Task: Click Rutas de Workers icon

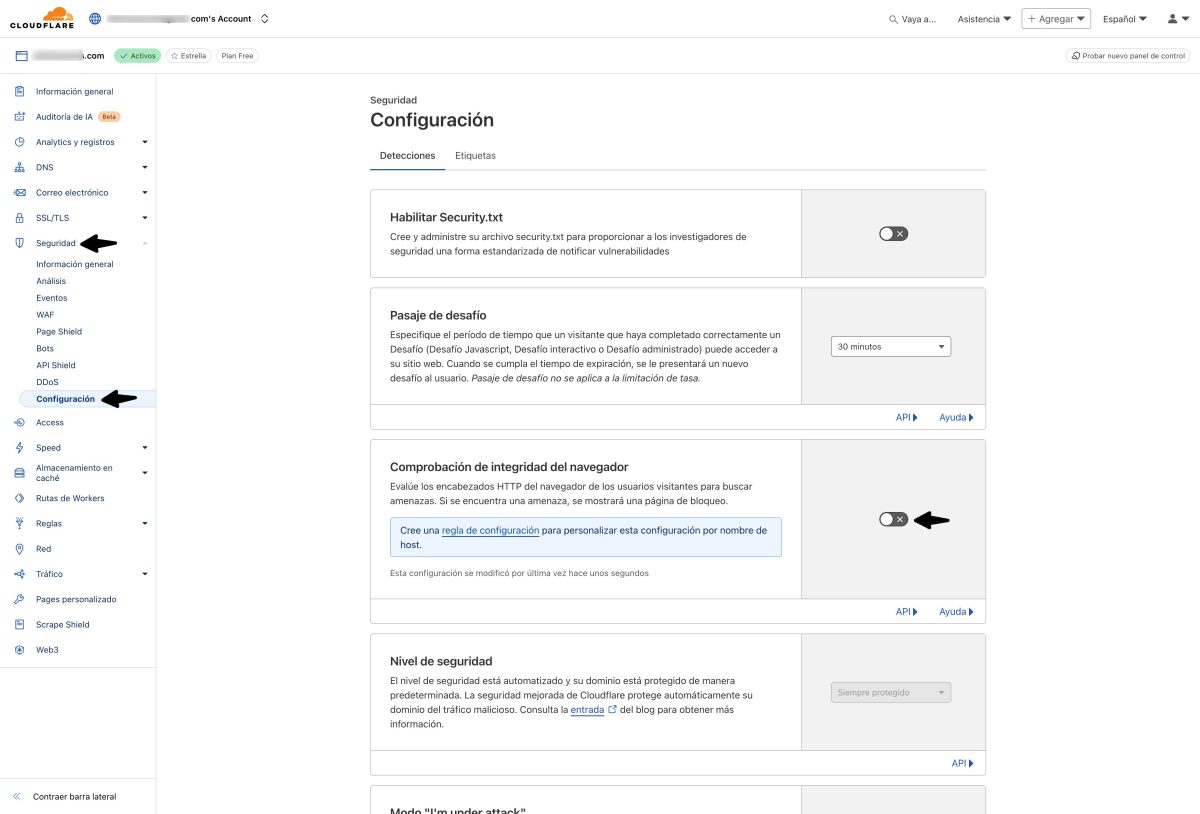Action: click(x=19, y=498)
